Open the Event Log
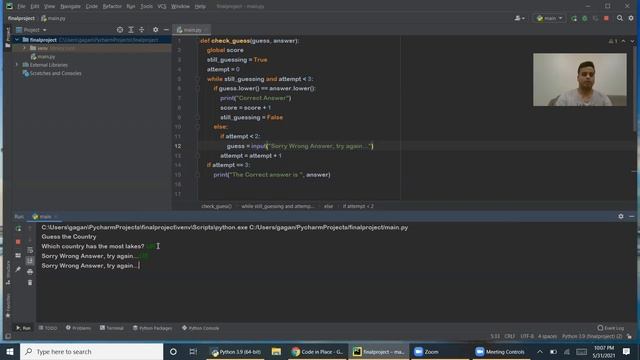 611,328
